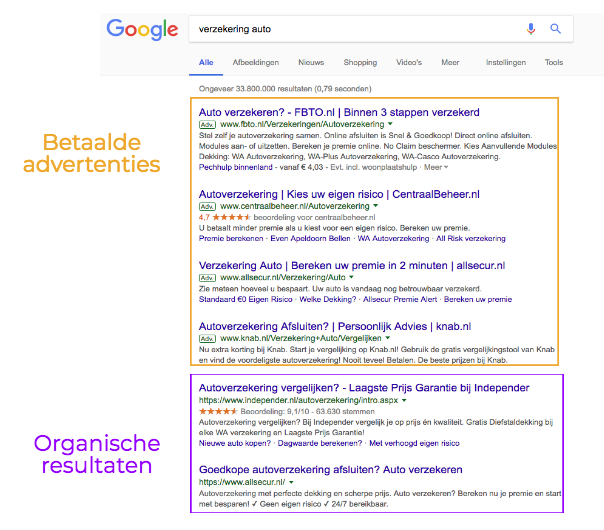Open the 'WA Autoverzekering' sitelink
Image resolution: width=604 pixels, height=530 pixels.
tap(393, 238)
